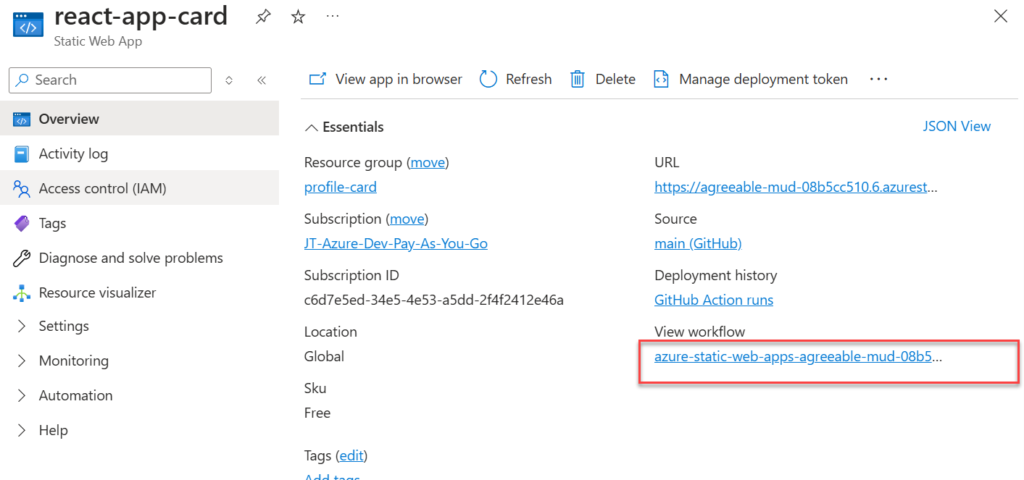Viewport: 1024px width, 480px height.
Task: Click the Sku value Free
Action: pyautogui.click(x=317, y=413)
